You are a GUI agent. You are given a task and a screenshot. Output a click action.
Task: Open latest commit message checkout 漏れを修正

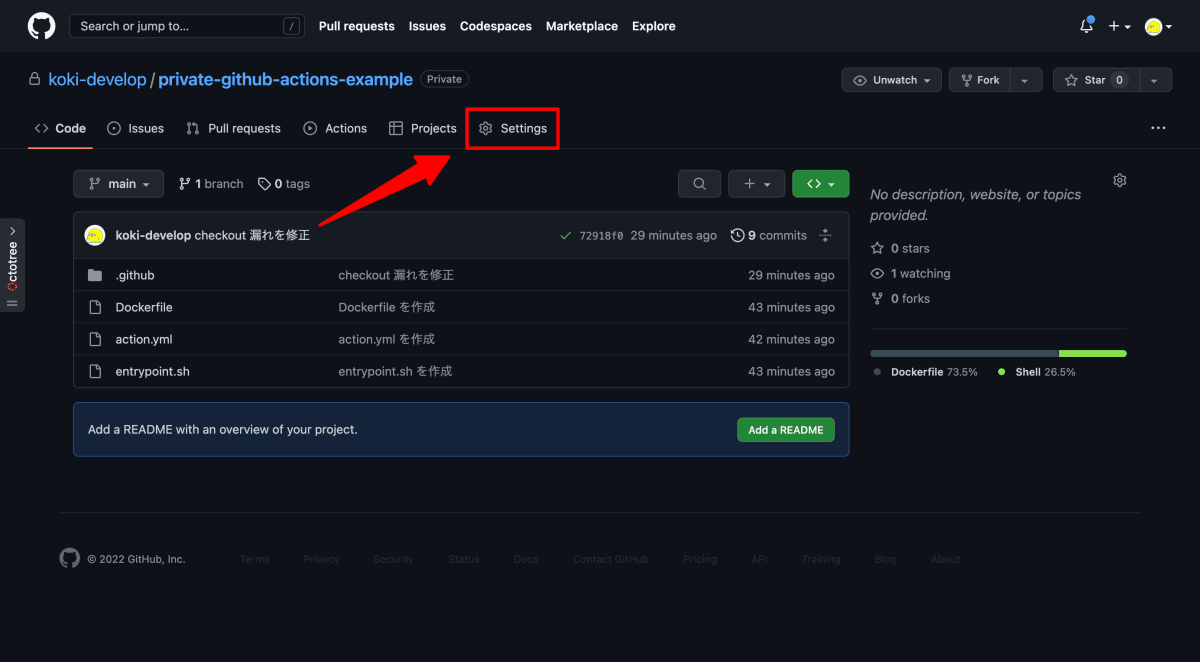click(252, 235)
